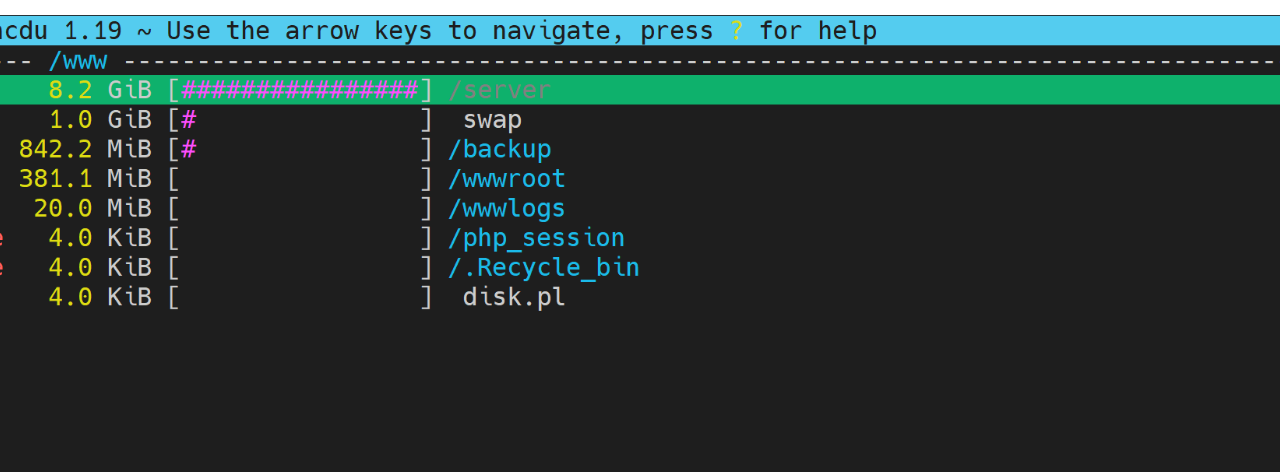Select the /wwwroot directory

point(507,179)
